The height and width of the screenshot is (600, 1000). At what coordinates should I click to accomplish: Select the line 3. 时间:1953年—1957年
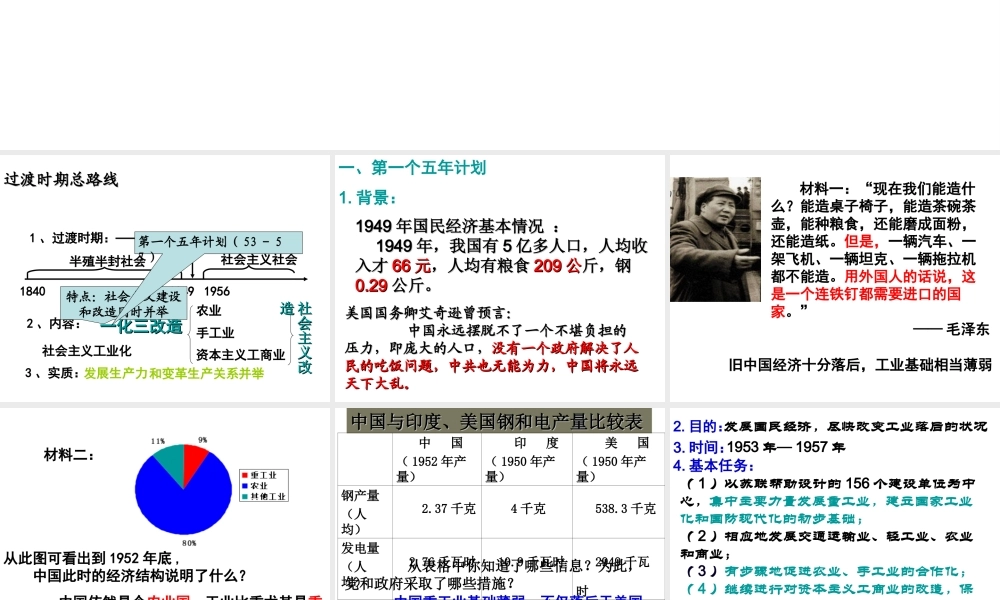(x=759, y=447)
